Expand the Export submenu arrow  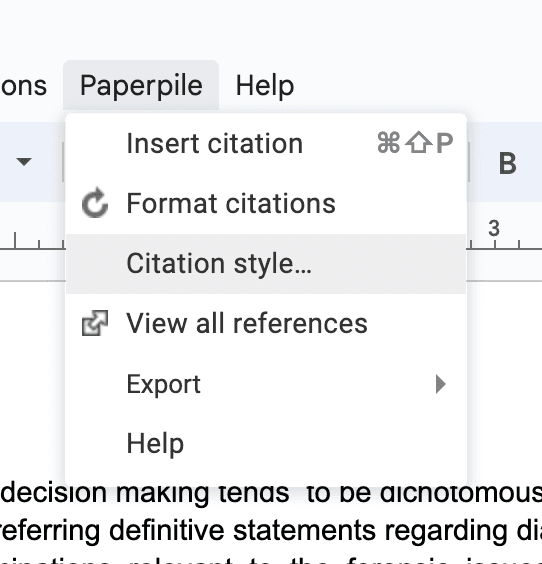441,384
